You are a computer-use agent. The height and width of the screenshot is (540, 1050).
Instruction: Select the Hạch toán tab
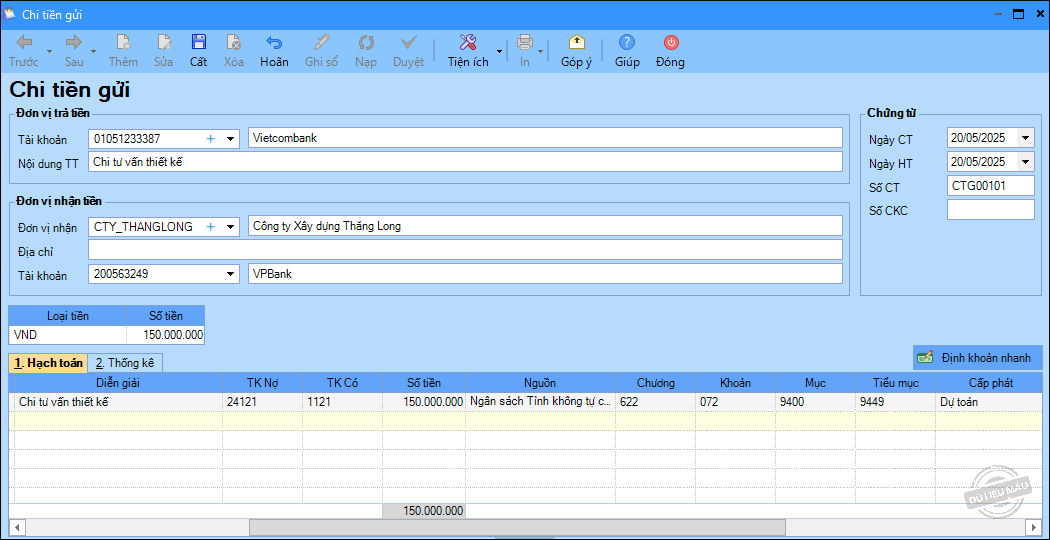coord(48,363)
